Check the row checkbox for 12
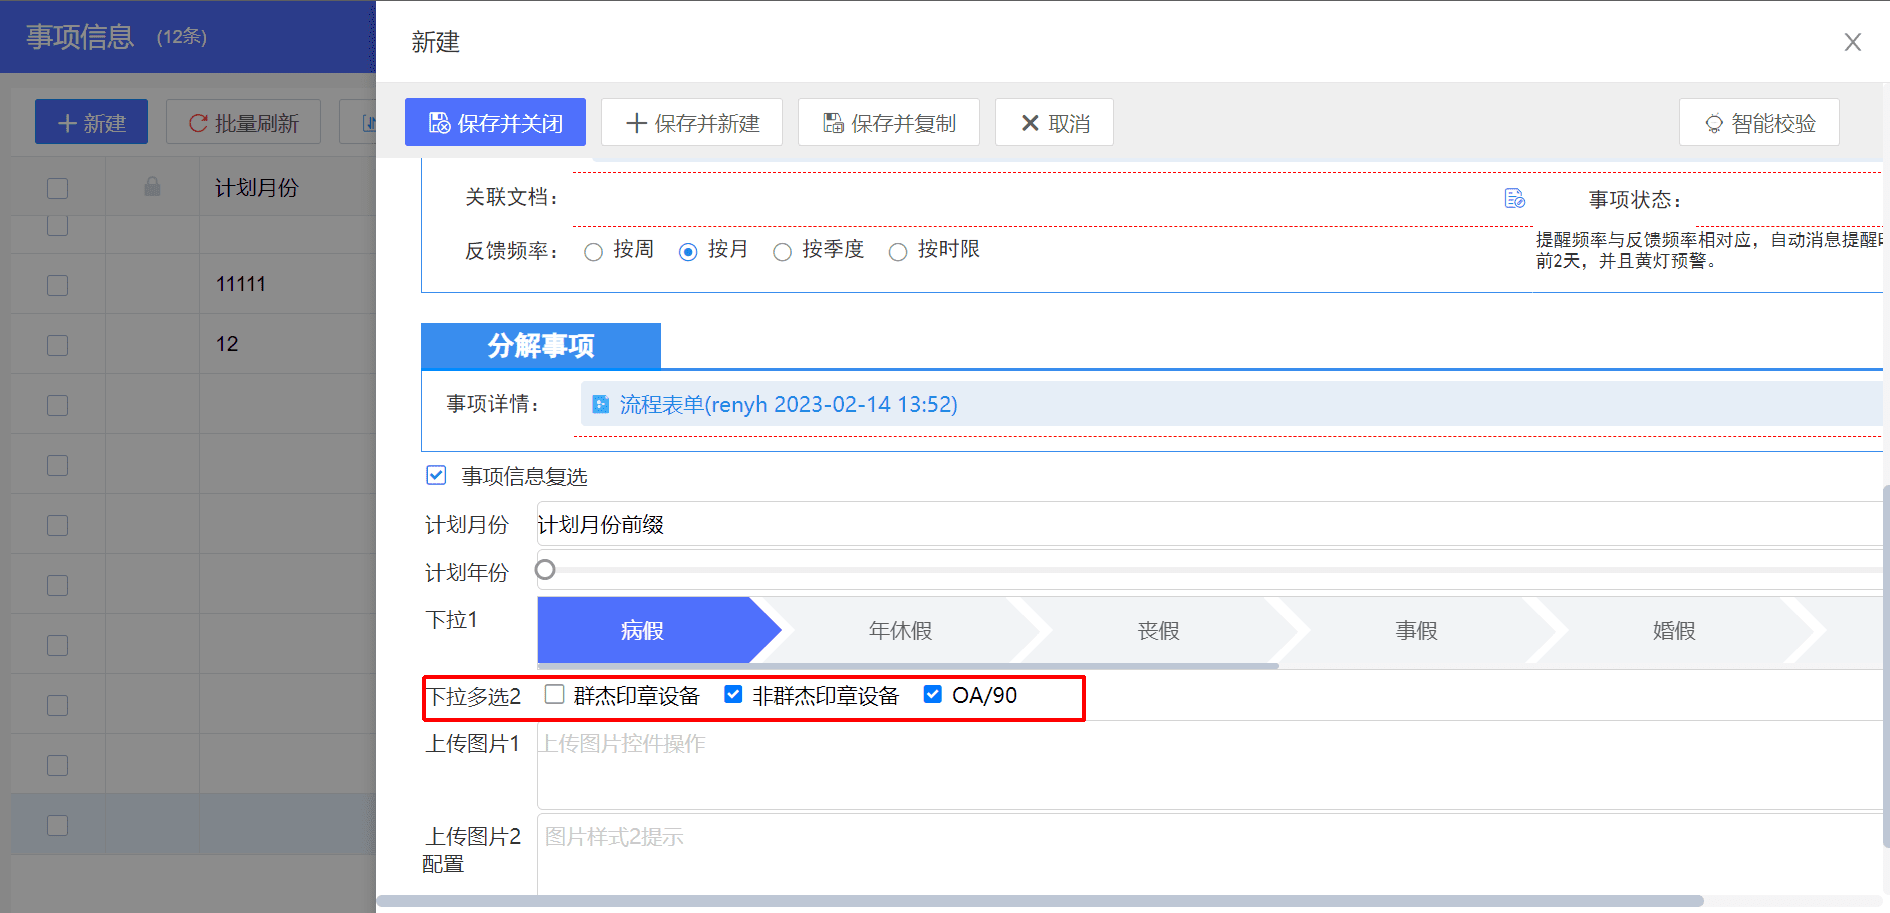The image size is (1890, 913). point(58,345)
